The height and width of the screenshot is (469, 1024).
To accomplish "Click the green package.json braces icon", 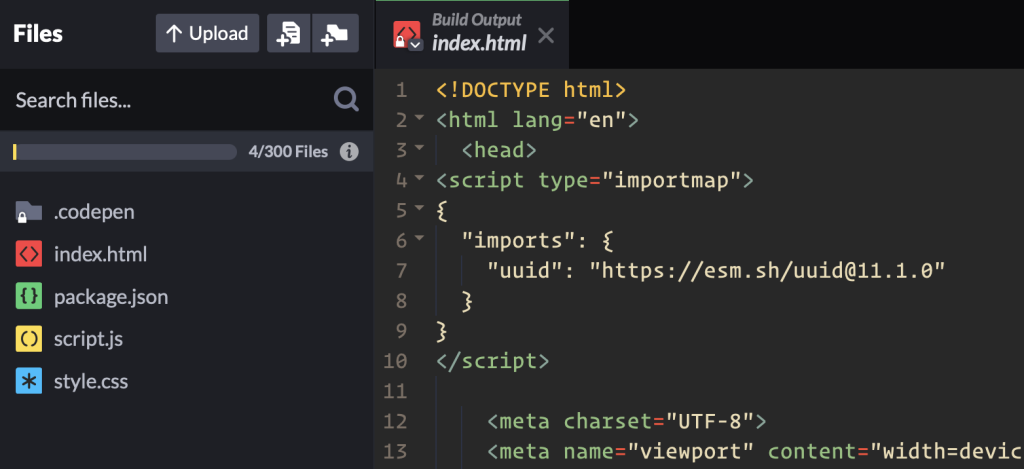I will [29, 297].
